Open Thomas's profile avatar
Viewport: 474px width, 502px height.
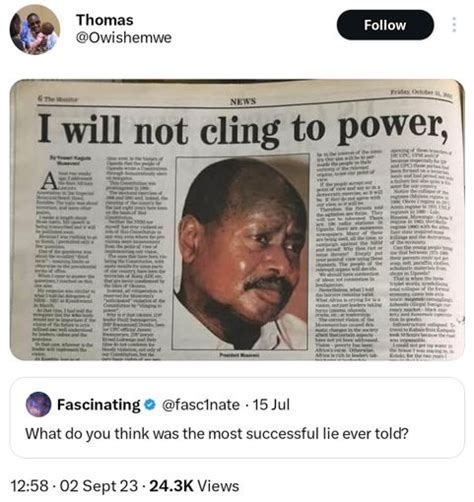pyautogui.click(x=35, y=29)
